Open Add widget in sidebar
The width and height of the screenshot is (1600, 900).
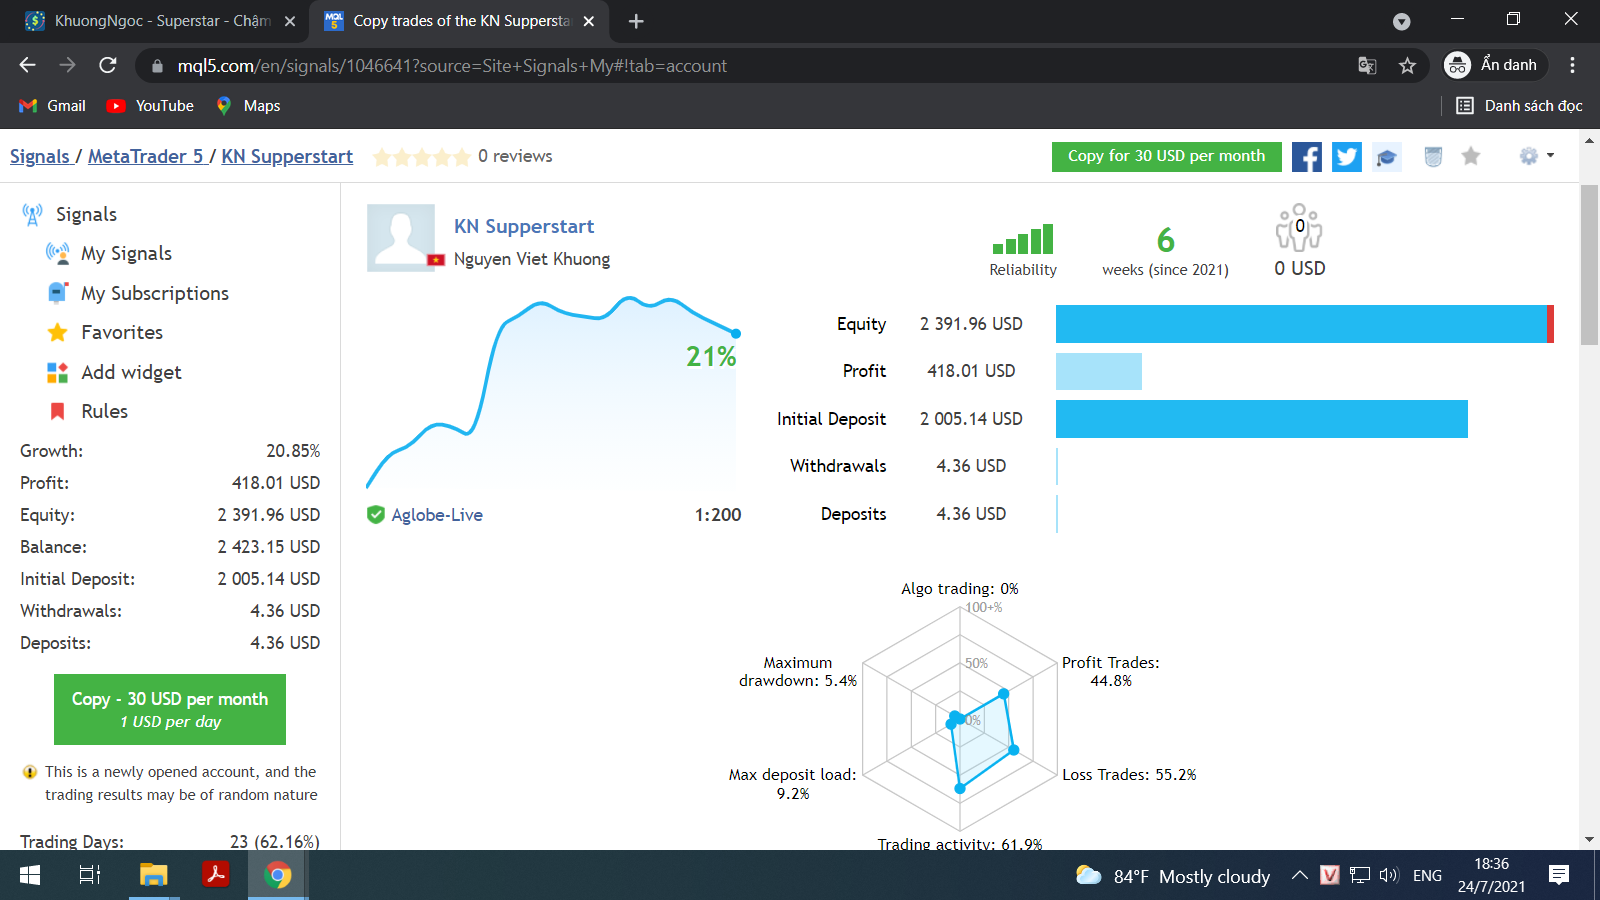[114, 372]
